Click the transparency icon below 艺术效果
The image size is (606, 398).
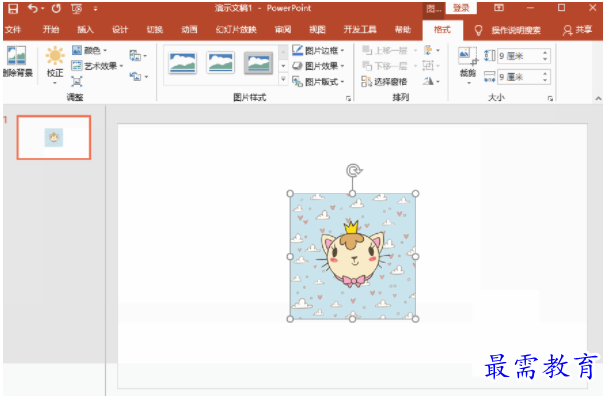(x=77, y=81)
